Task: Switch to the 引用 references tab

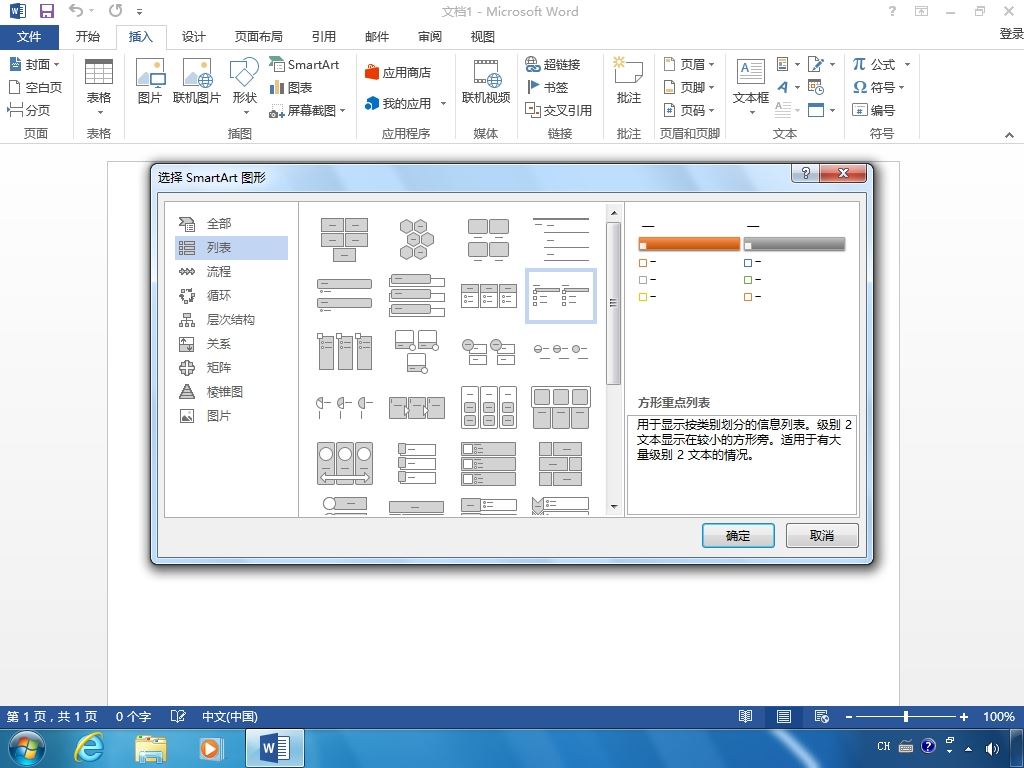Action: 323,37
